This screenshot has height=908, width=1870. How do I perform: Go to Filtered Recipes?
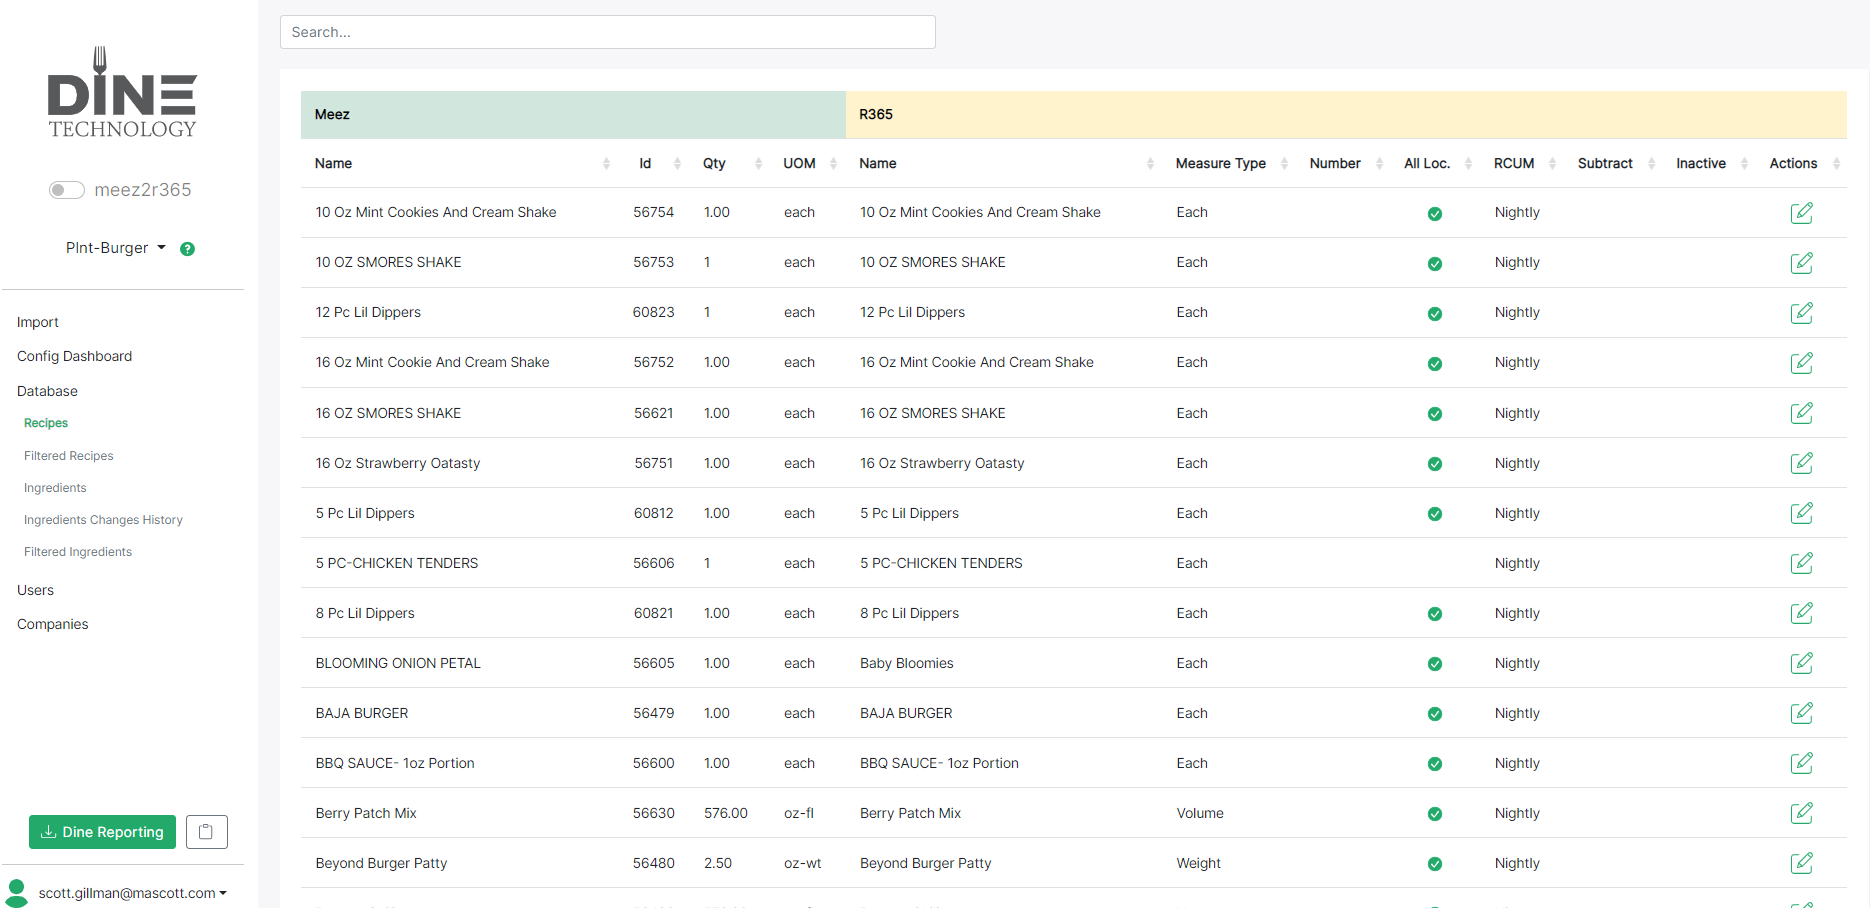pos(69,456)
